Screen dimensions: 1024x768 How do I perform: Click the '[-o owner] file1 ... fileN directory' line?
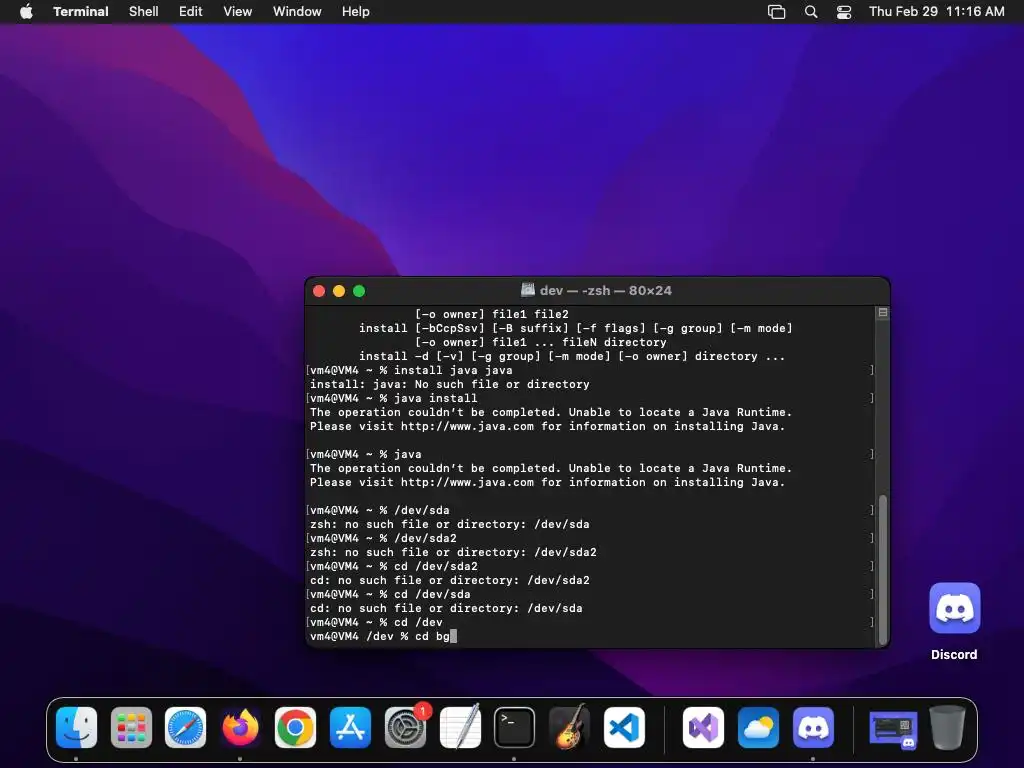point(541,342)
